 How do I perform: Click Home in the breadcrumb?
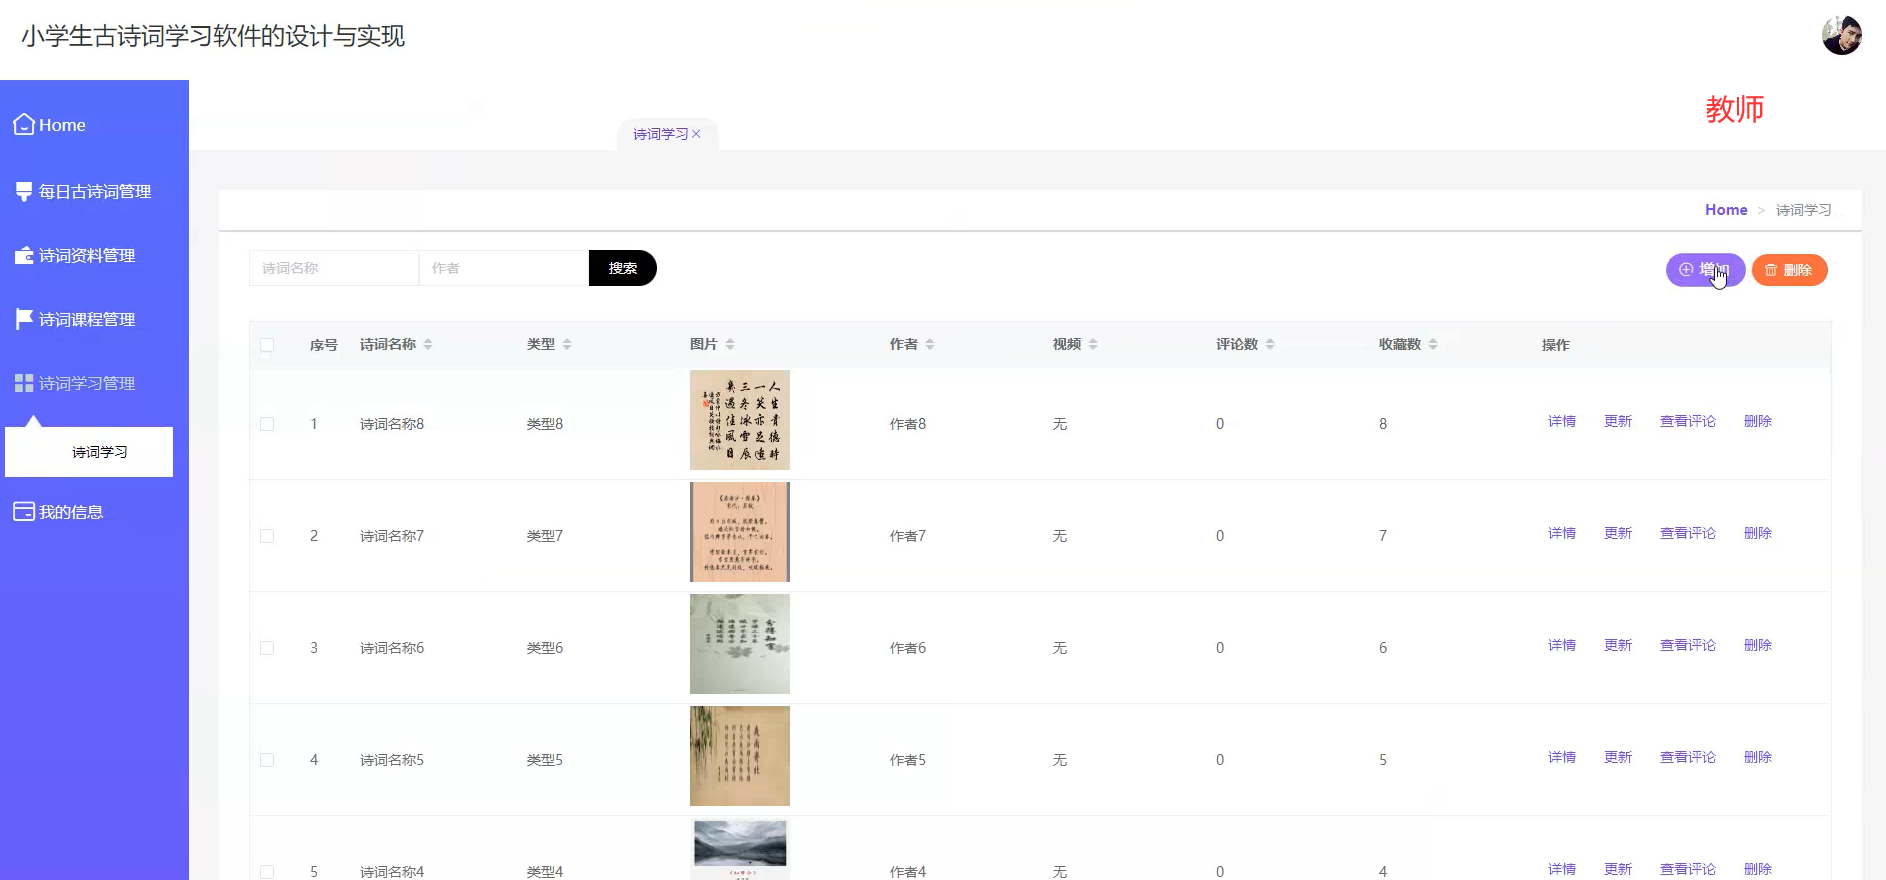(x=1726, y=210)
